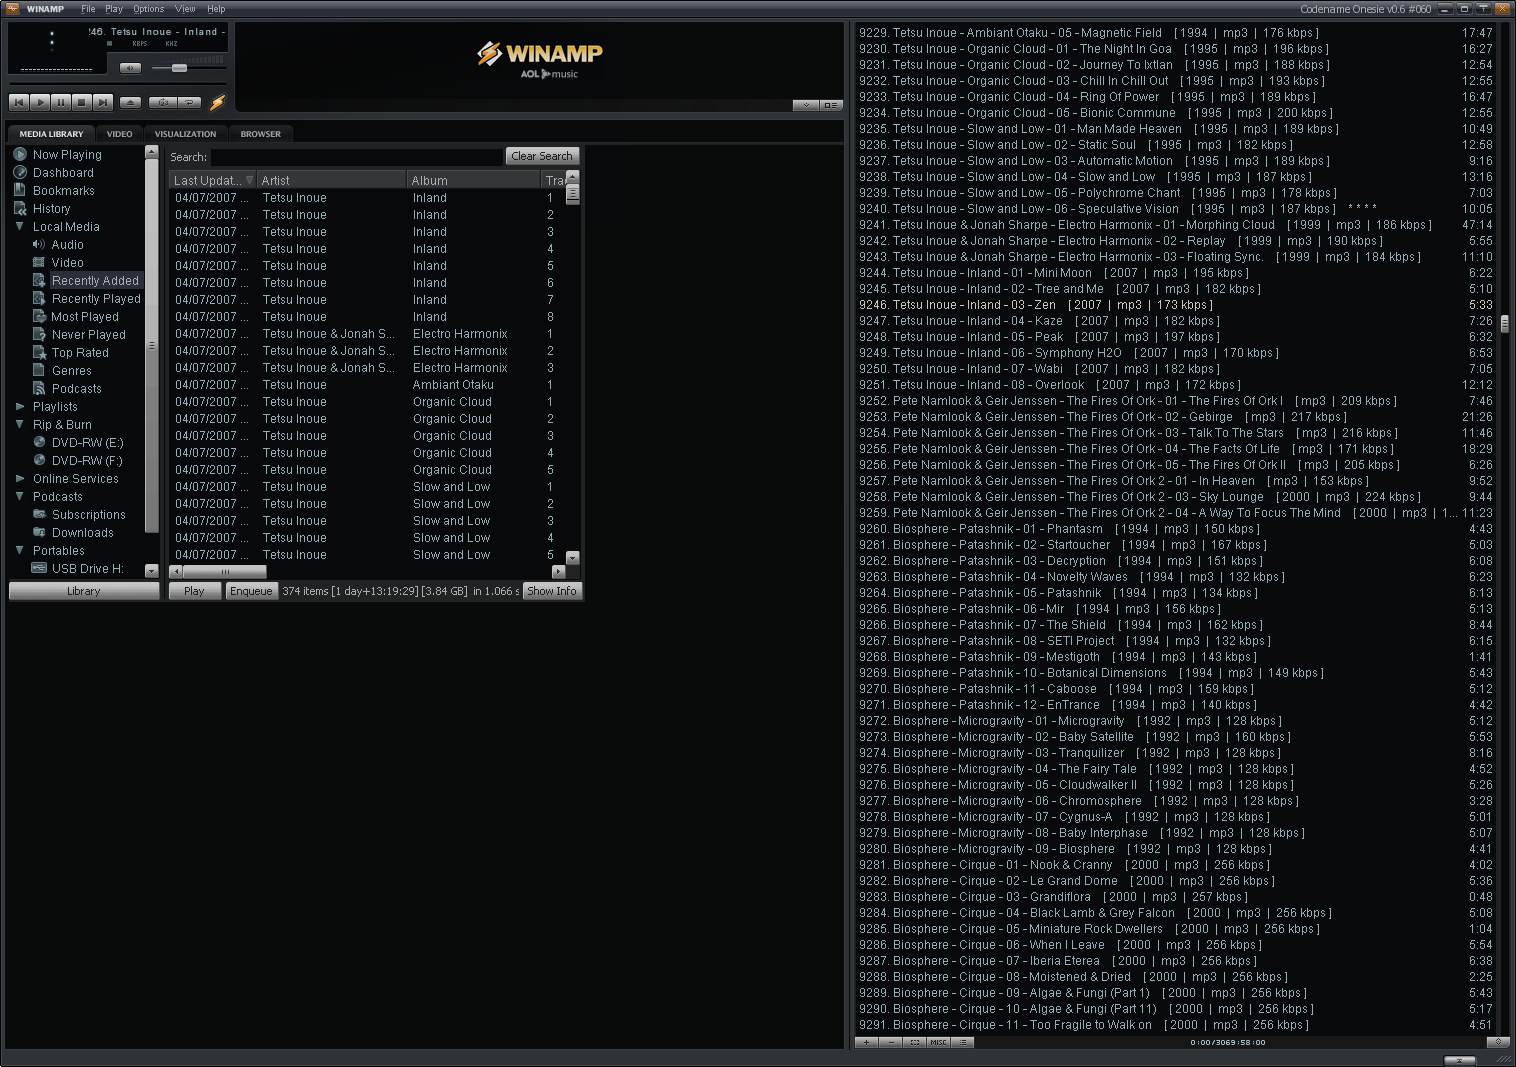
Task: Click the Clear Search button
Action: click(542, 156)
